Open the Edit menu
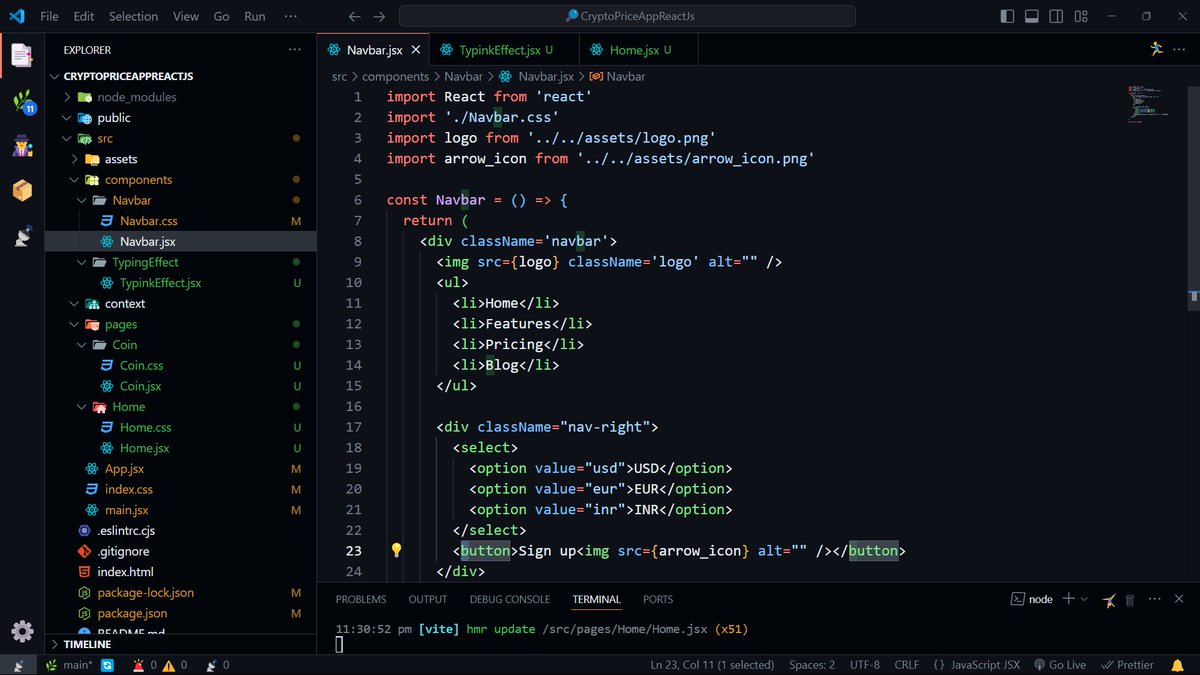 (84, 16)
